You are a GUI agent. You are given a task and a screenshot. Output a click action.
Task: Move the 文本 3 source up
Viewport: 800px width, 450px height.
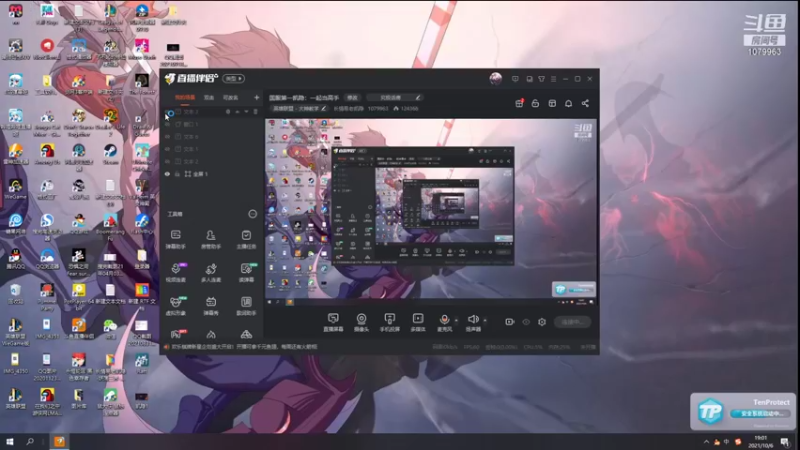(237, 112)
